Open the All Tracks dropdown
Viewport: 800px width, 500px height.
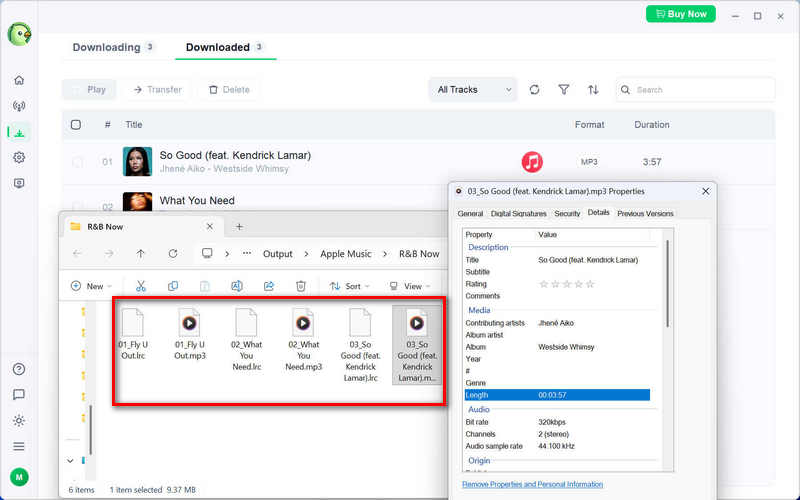click(473, 90)
